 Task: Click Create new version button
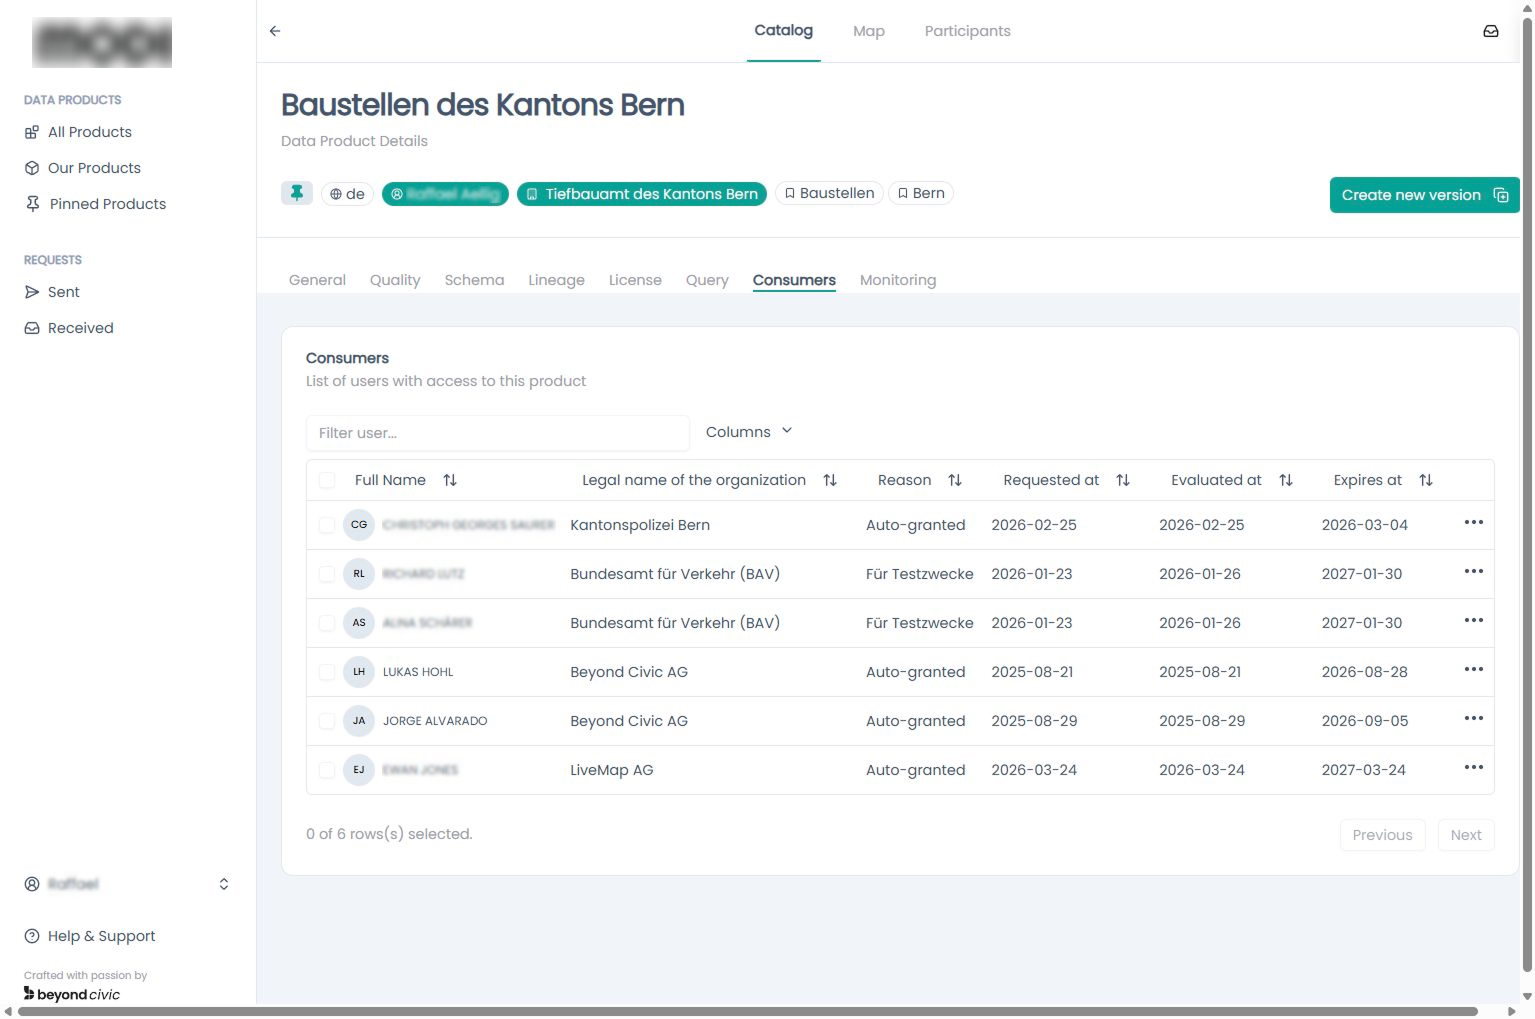(x=1424, y=195)
